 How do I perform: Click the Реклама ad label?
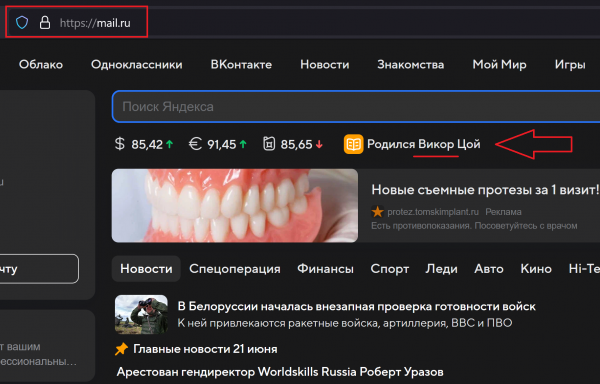click(x=503, y=212)
